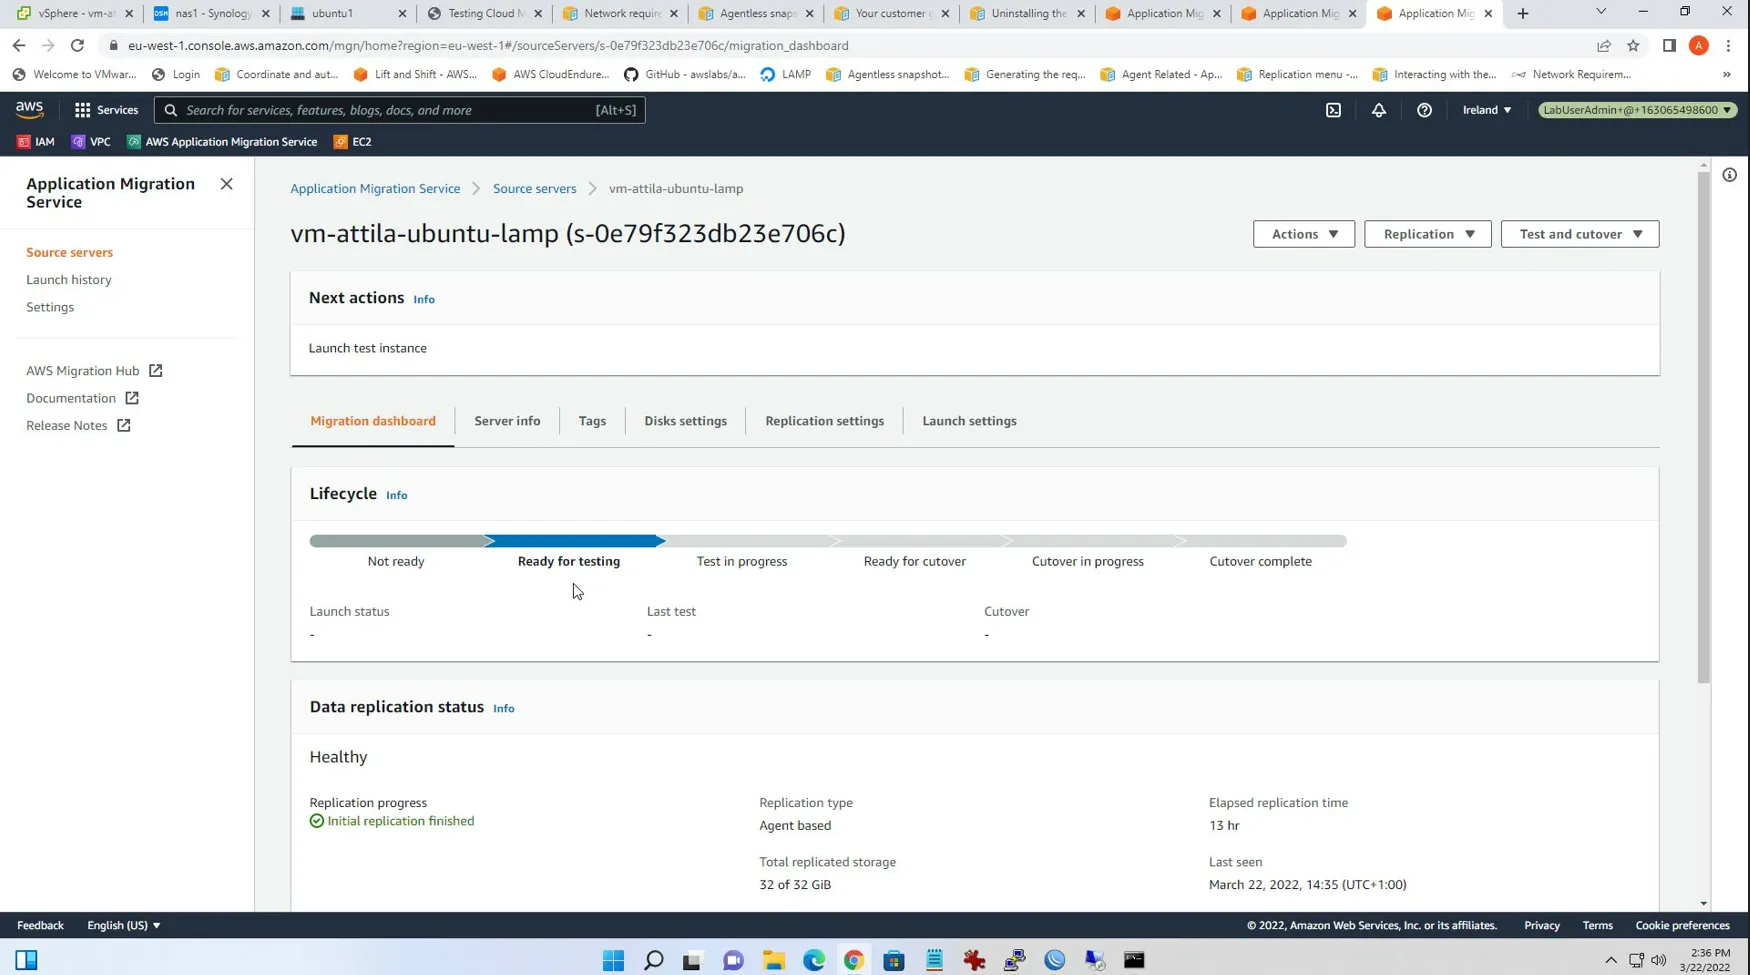Open AWS Migration Hub external link
The image size is (1750, 975).
click(94, 371)
